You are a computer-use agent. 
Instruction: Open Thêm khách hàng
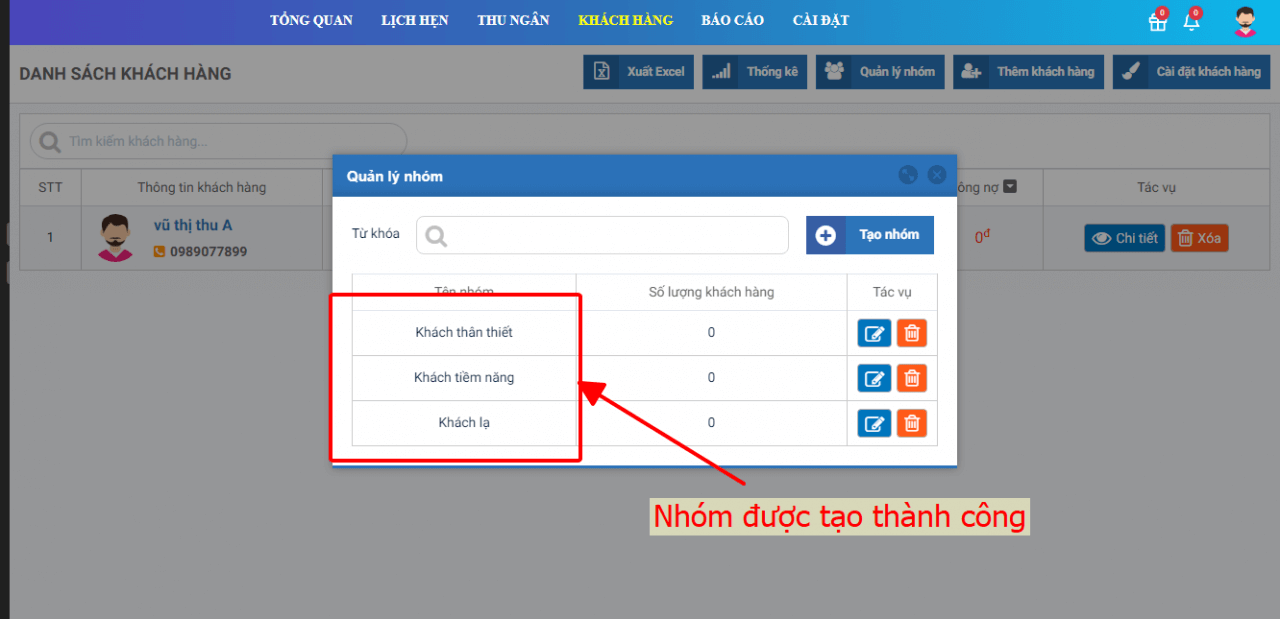(x=1029, y=72)
